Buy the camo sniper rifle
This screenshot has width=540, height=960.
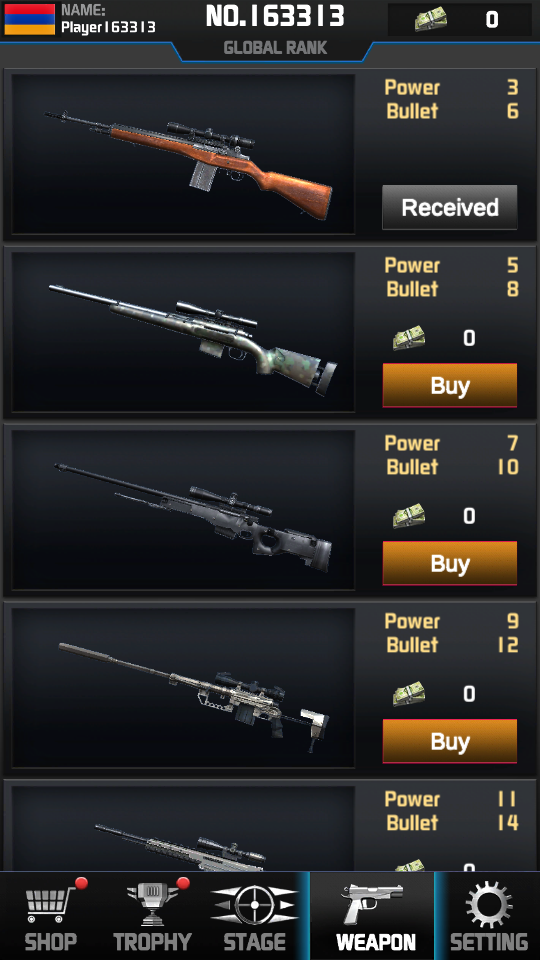coord(450,386)
